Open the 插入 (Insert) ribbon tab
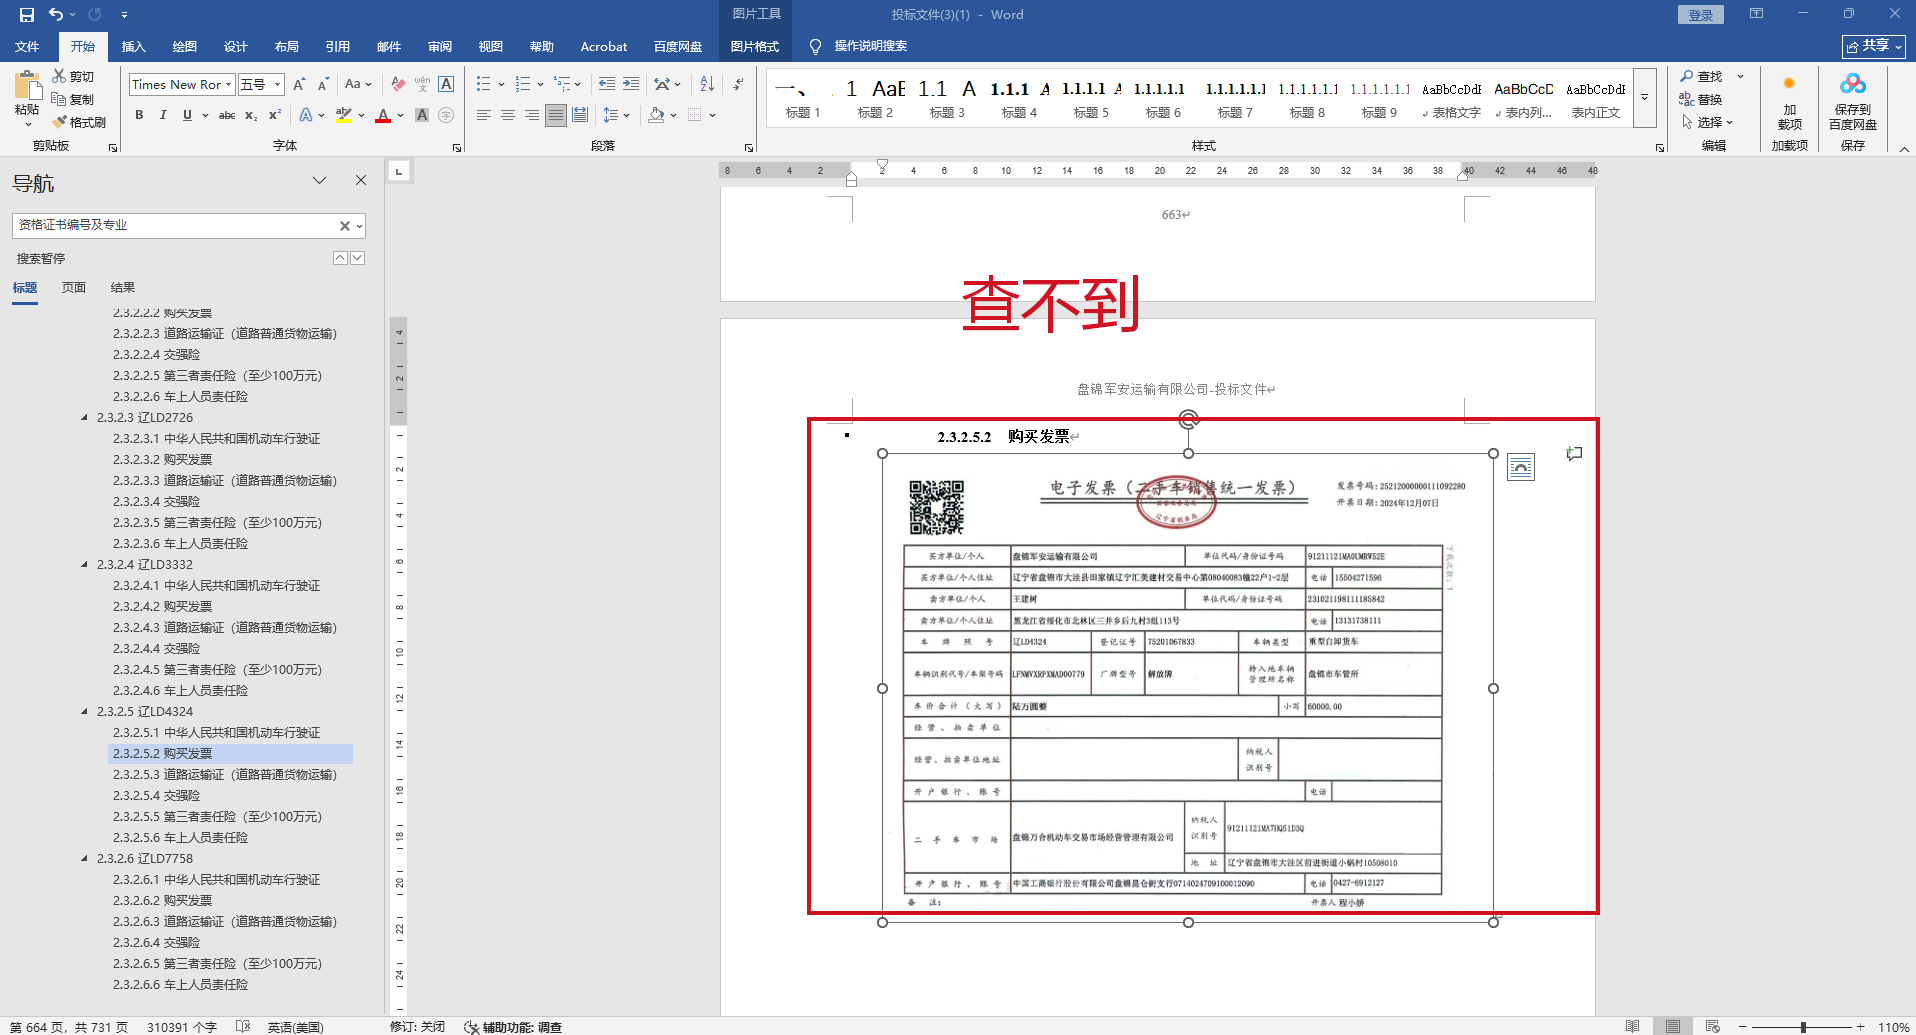This screenshot has width=1916, height=1035. (133, 47)
